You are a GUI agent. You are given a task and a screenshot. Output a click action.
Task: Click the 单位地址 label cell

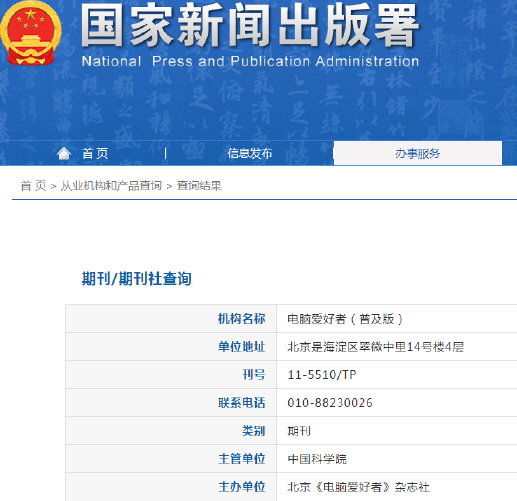click(171, 347)
